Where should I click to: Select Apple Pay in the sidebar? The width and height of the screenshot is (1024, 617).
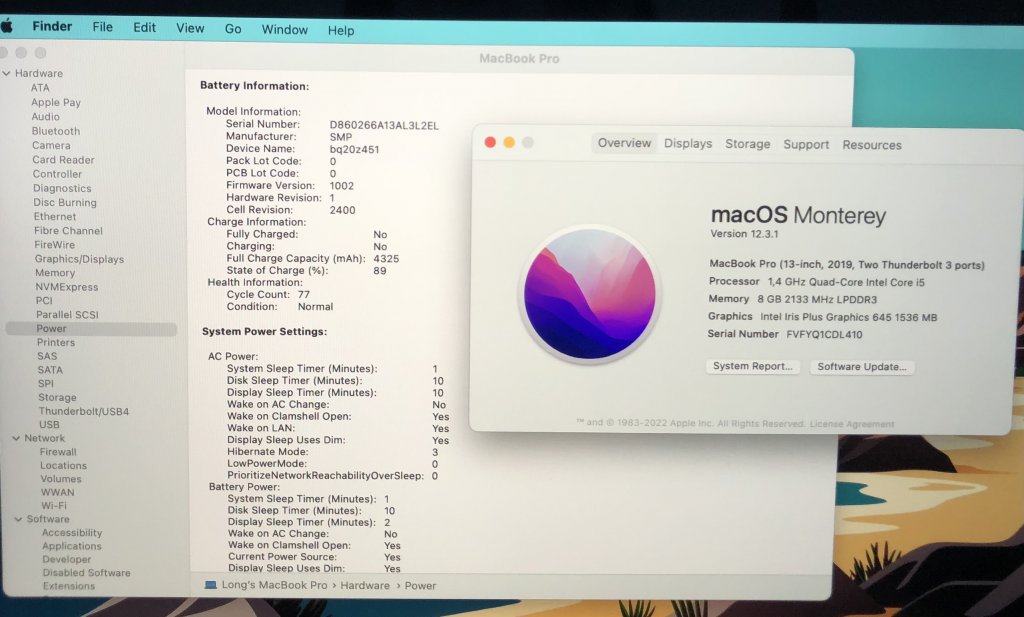pyautogui.click(x=56, y=102)
